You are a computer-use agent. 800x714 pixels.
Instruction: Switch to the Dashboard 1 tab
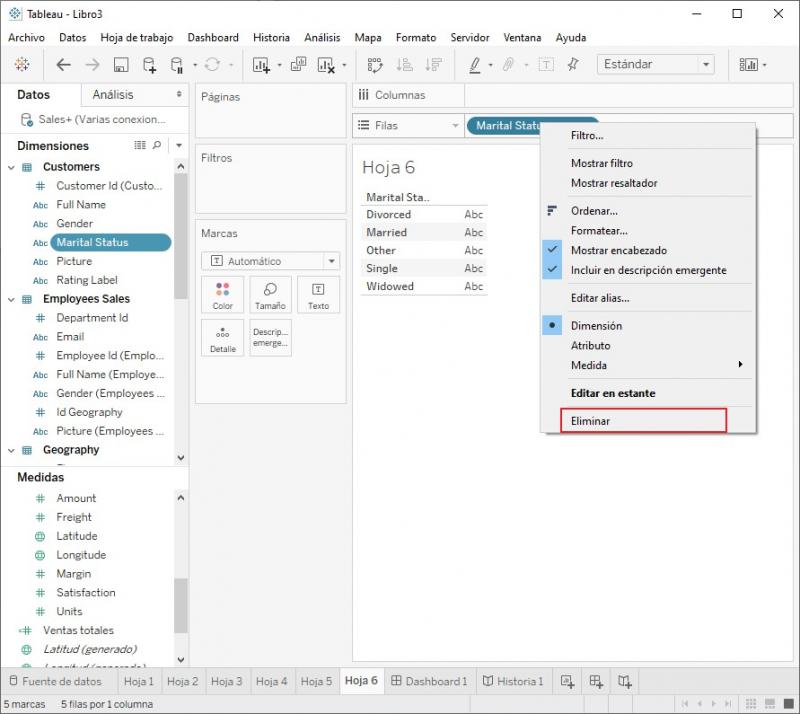(x=429, y=682)
